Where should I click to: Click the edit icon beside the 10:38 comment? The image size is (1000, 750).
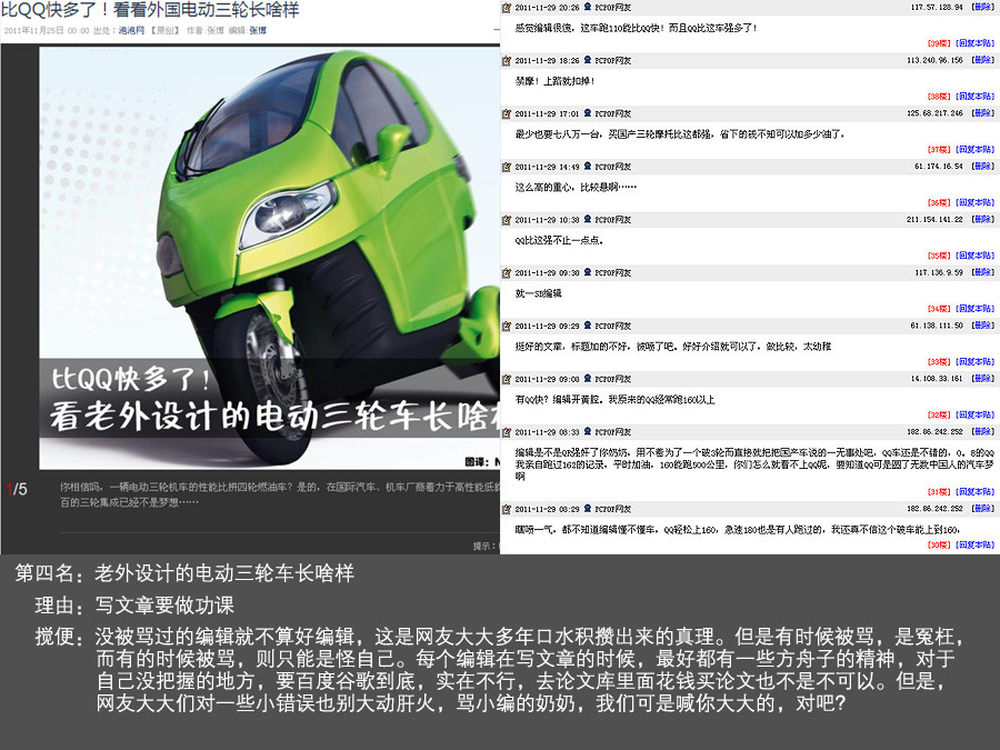point(506,219)
